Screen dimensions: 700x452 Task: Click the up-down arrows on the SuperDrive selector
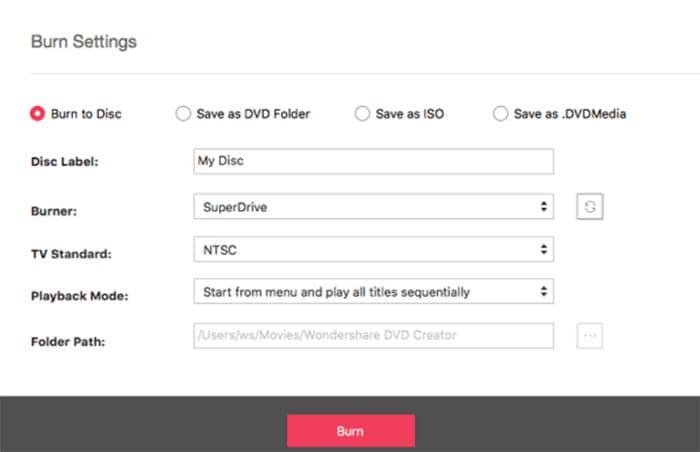click(x=543, y=206)
